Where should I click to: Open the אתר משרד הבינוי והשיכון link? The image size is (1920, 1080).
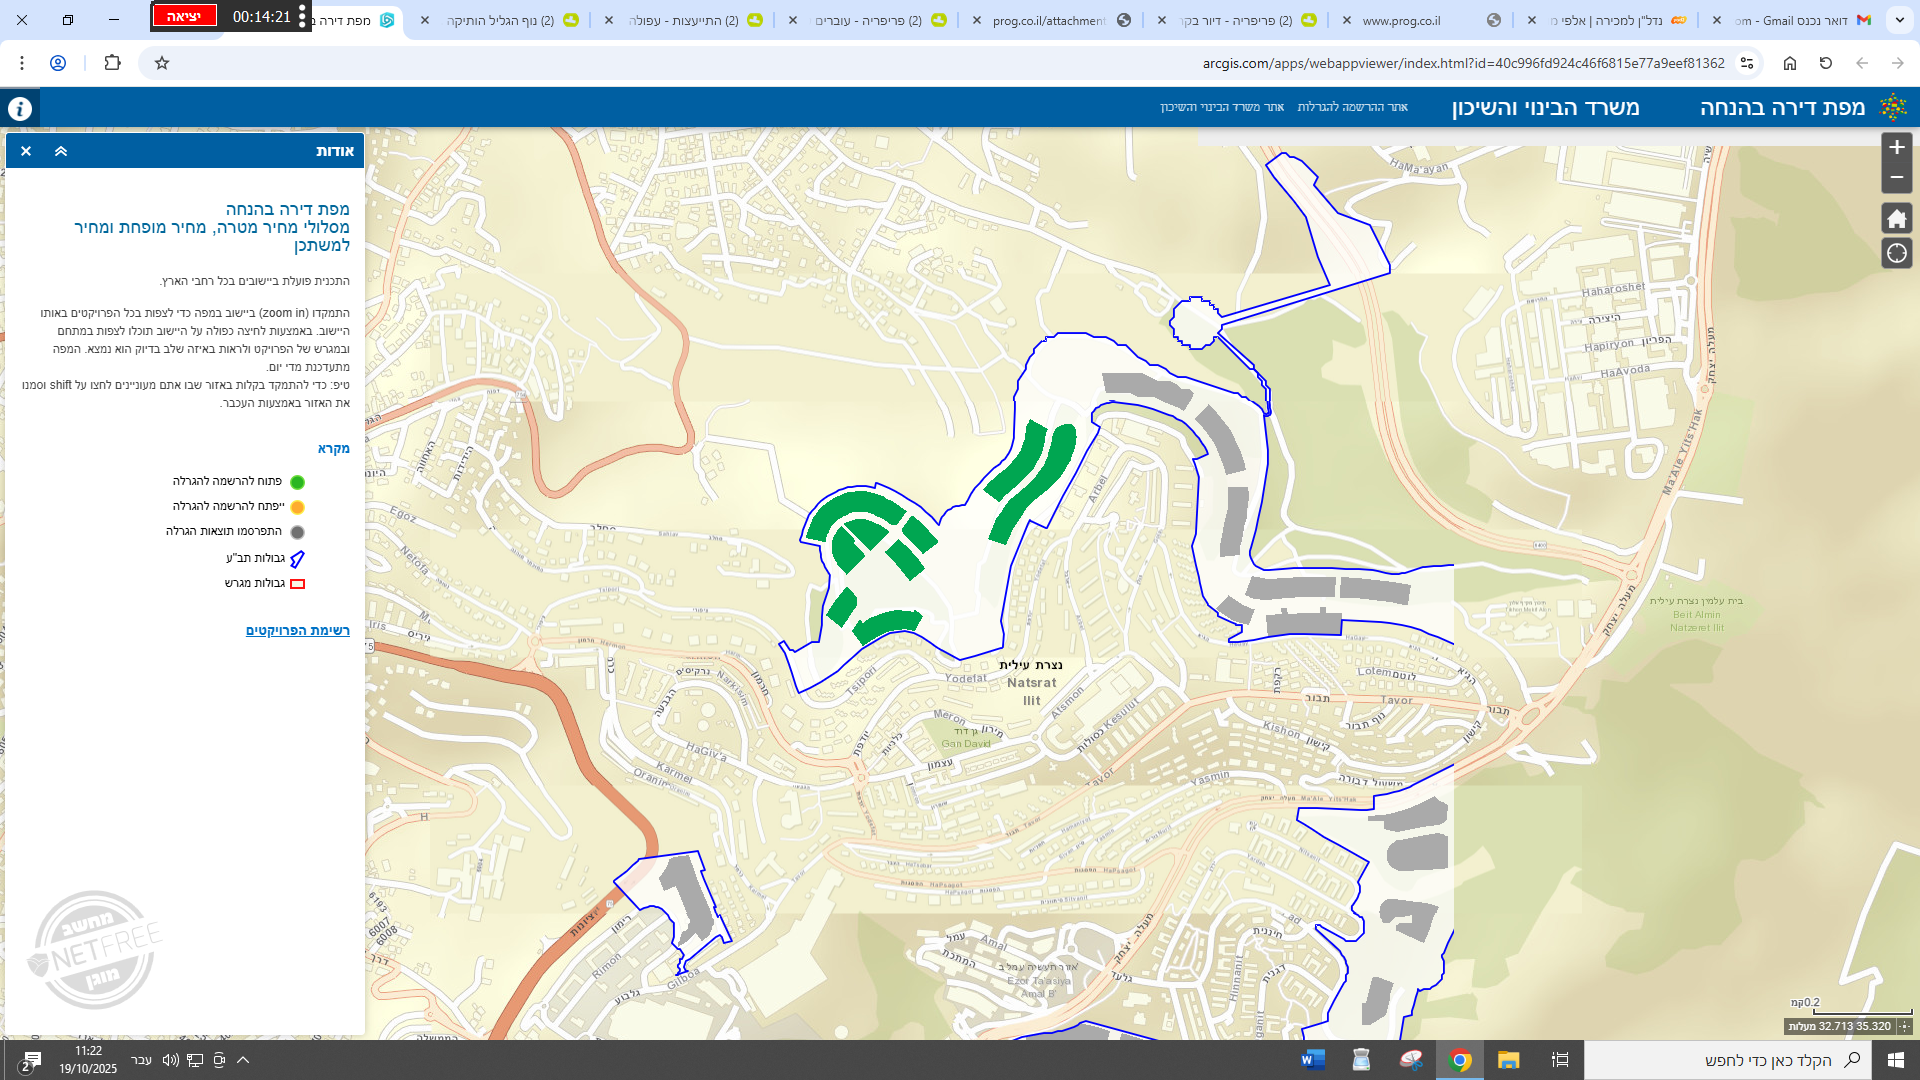click(1221, 107)
